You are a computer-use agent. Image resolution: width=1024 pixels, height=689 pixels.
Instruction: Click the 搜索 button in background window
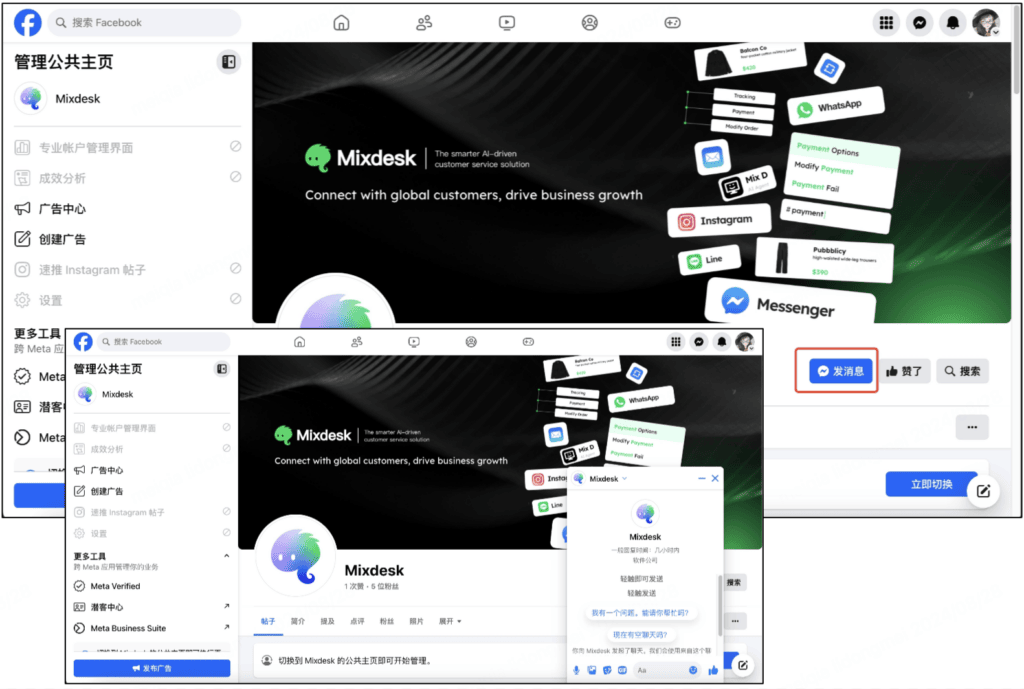click(962, 371)
